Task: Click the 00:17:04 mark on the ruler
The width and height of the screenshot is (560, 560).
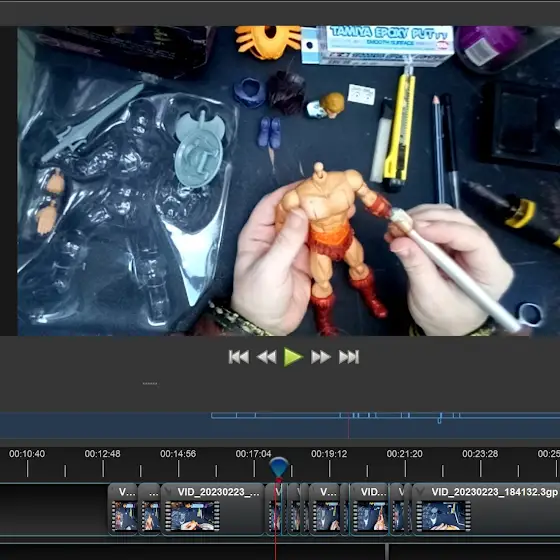Action: point(254,454)
